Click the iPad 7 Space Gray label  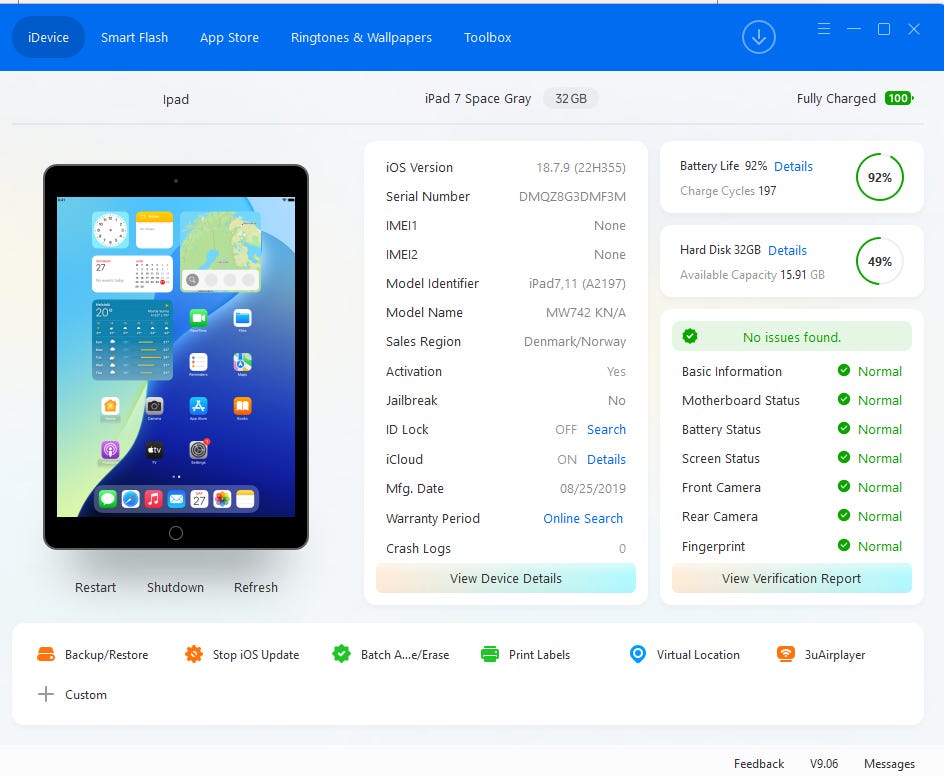click(478, 98)
